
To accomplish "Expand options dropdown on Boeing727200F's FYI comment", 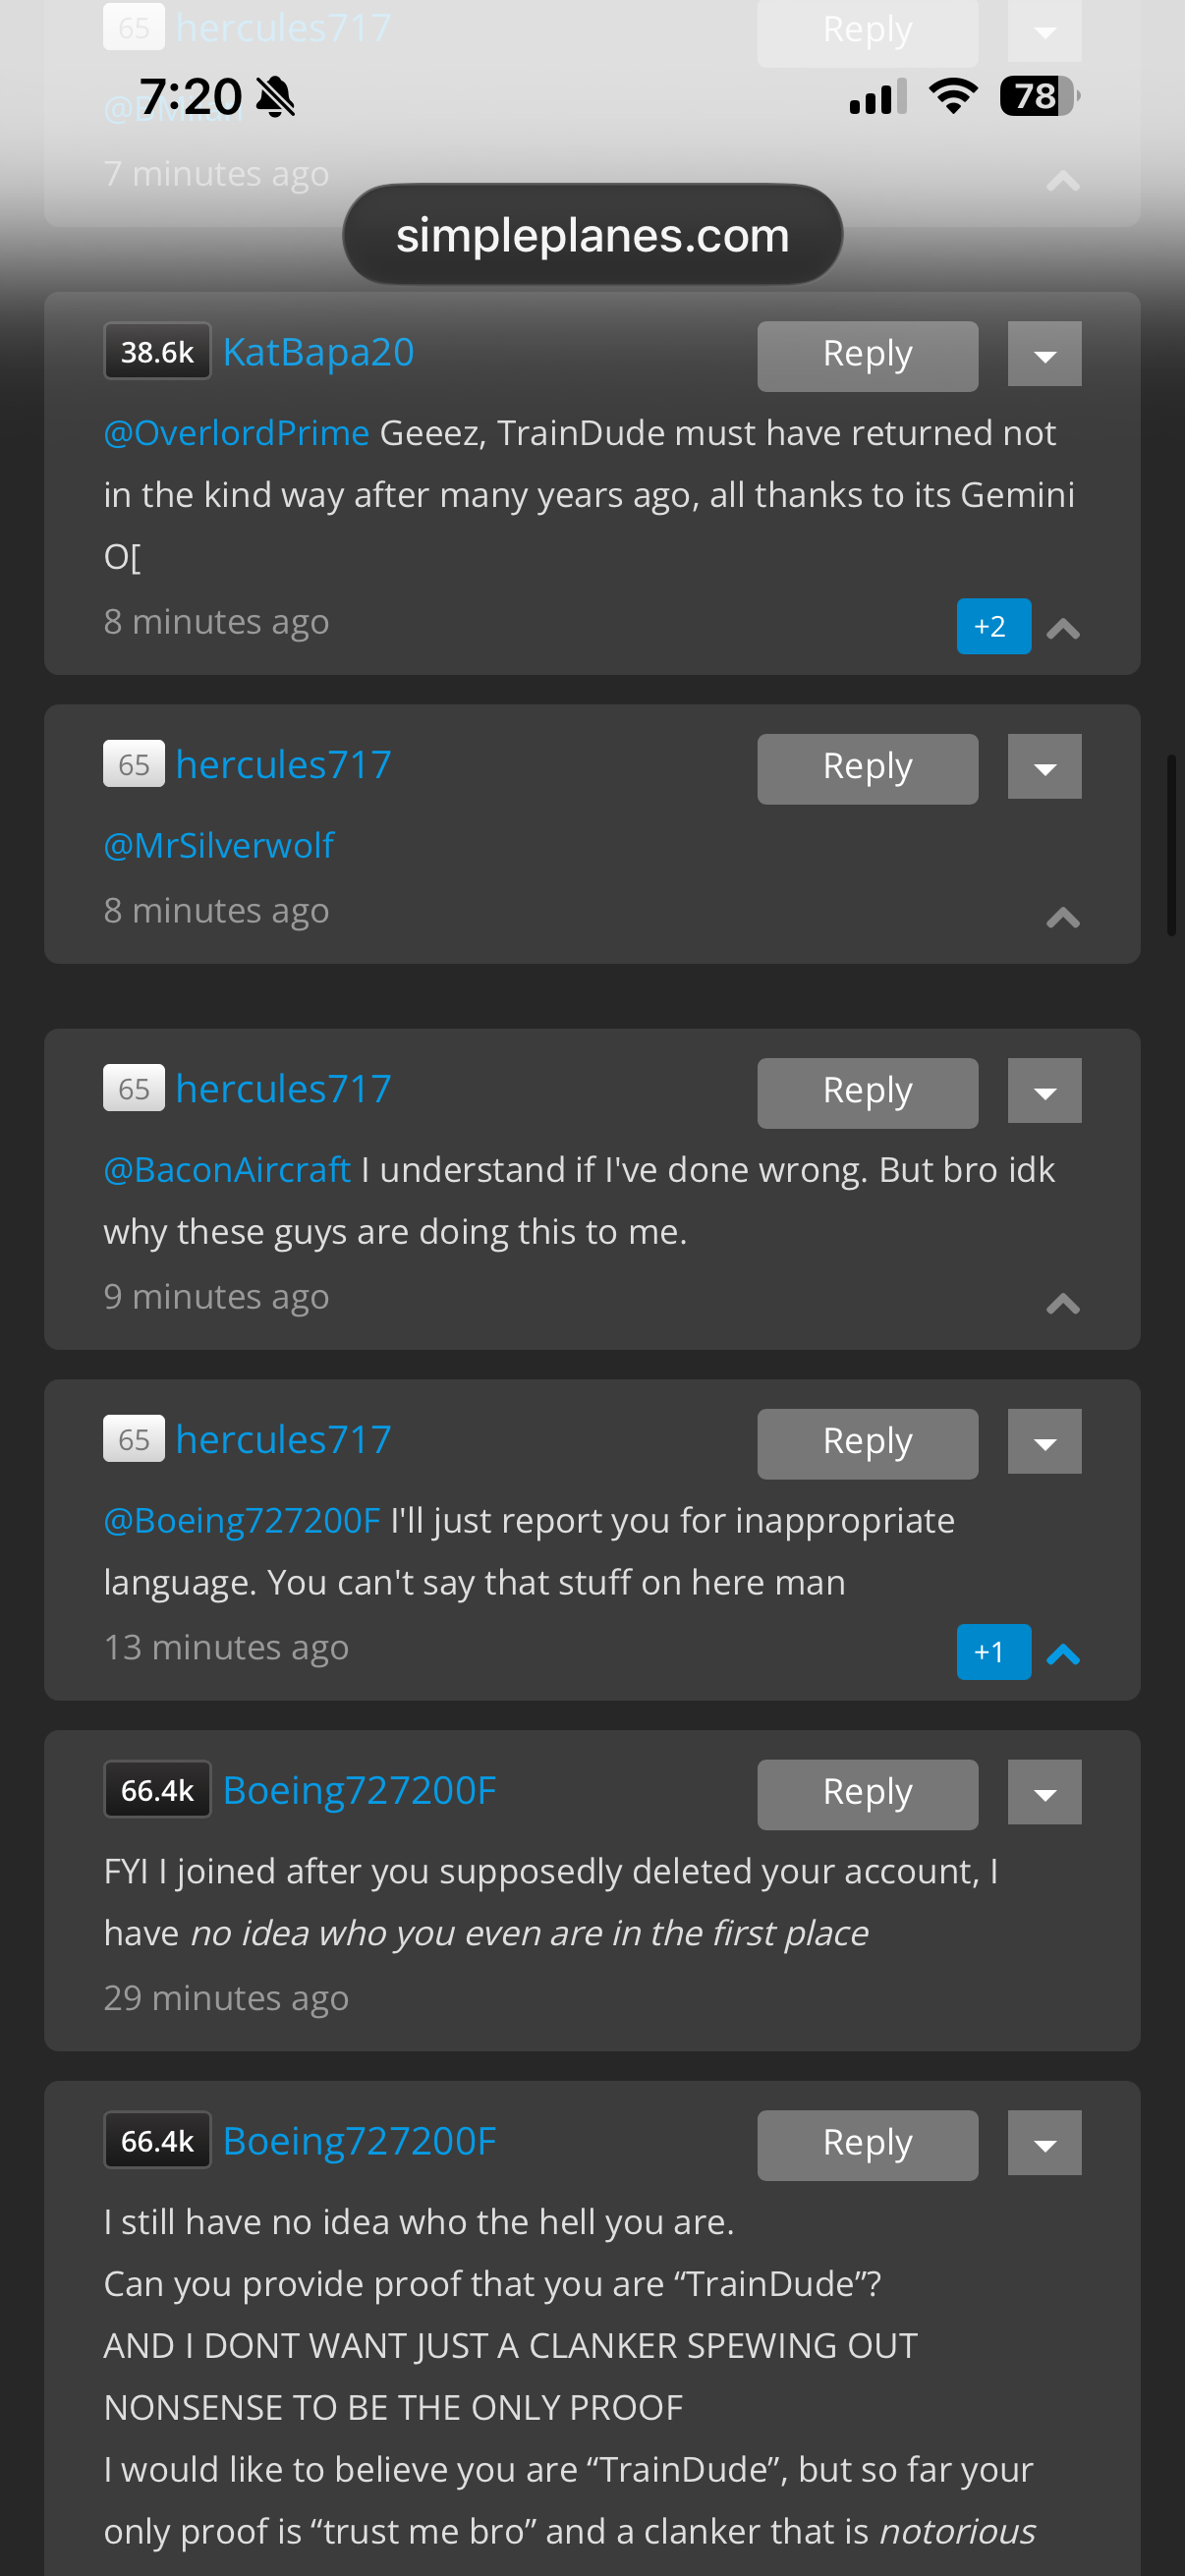I will (1044, 1793).
